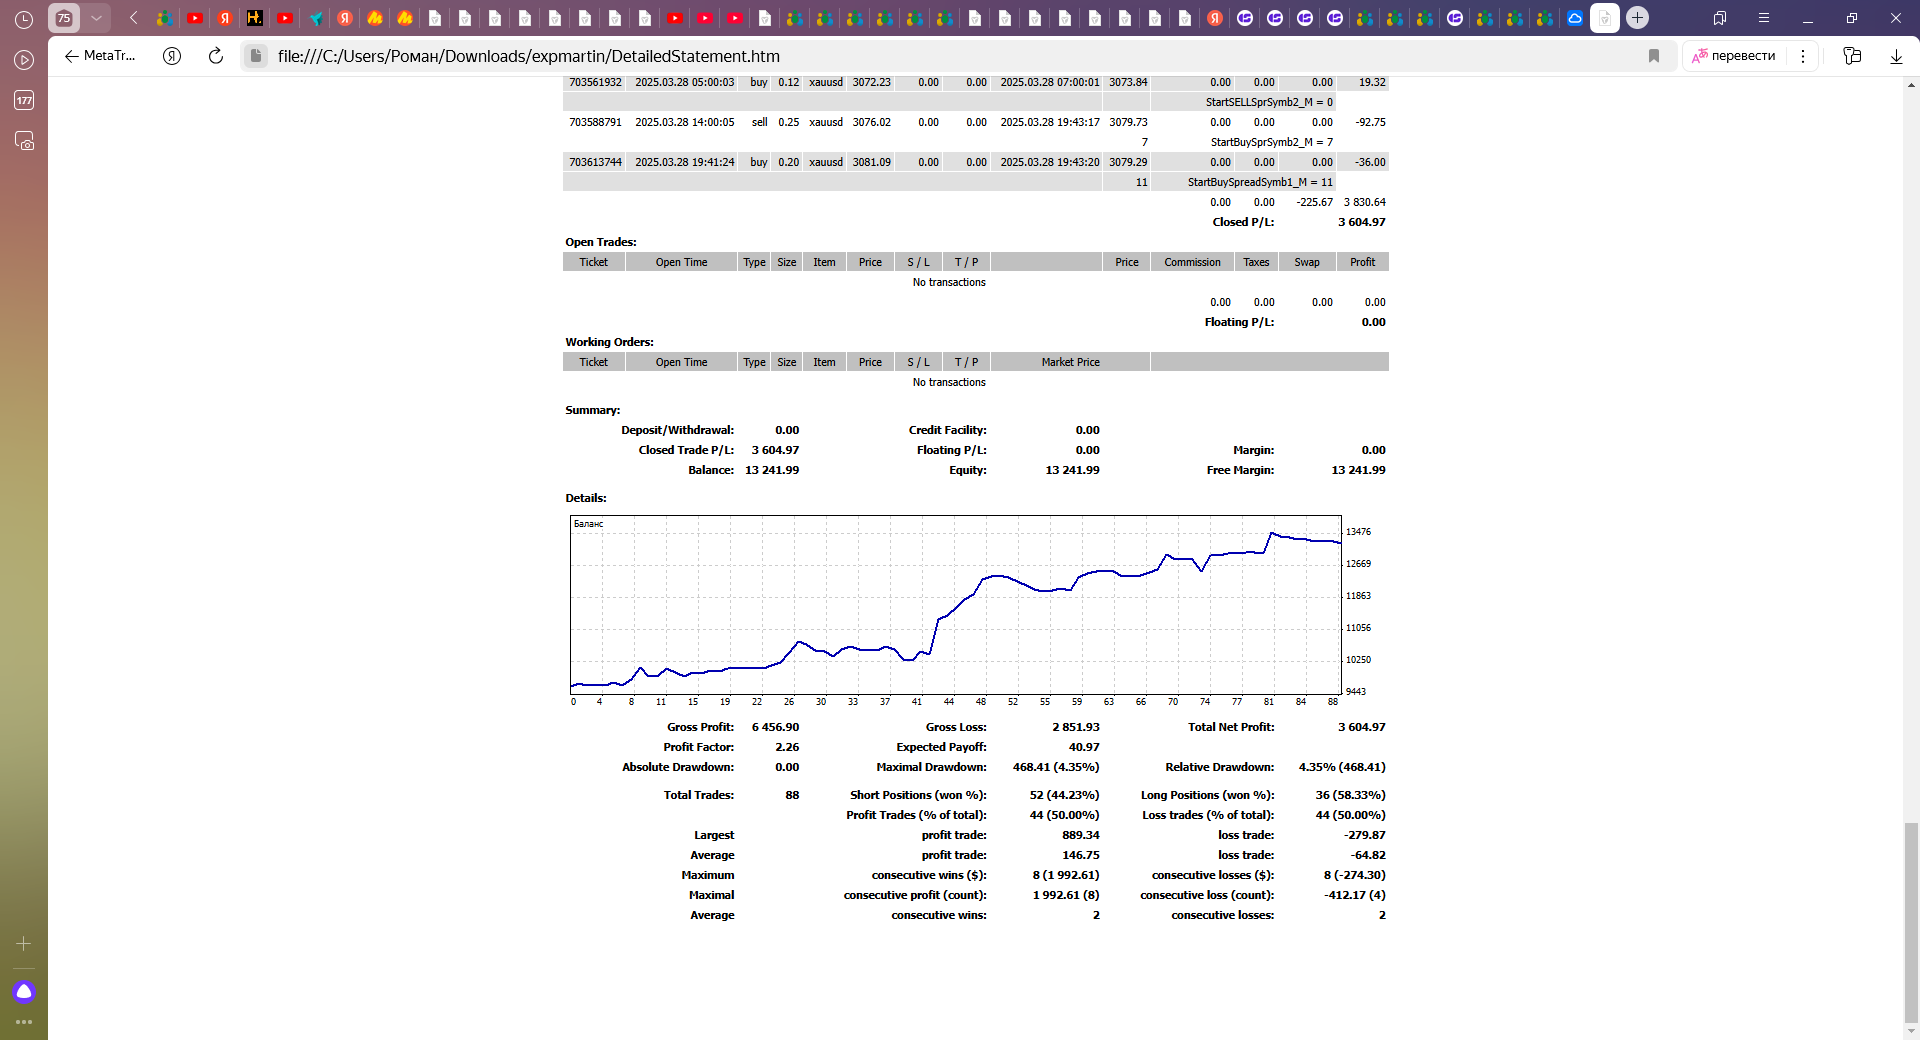The image size is (1920, 1040).
Task: Click the Market Price column header
Action: 1070,362
